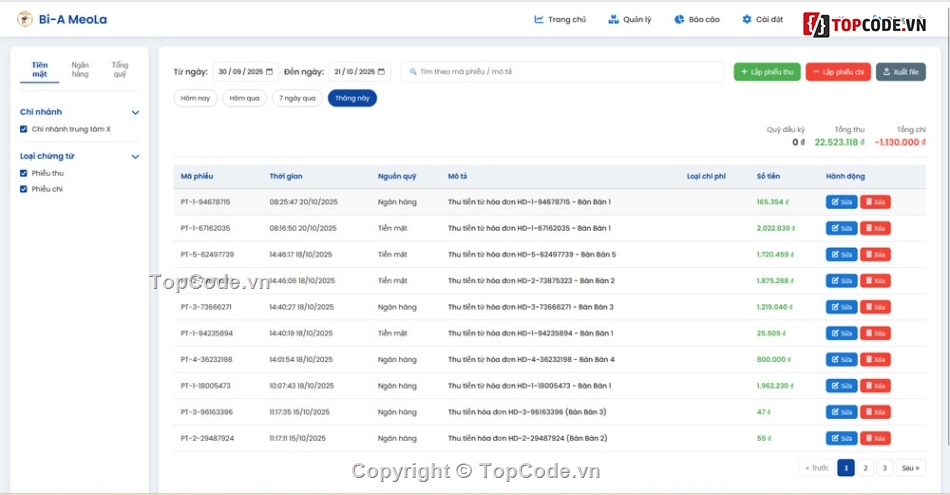Click the search by mã phiếu field
Screen dimensions: 950x495
[562, 72]
